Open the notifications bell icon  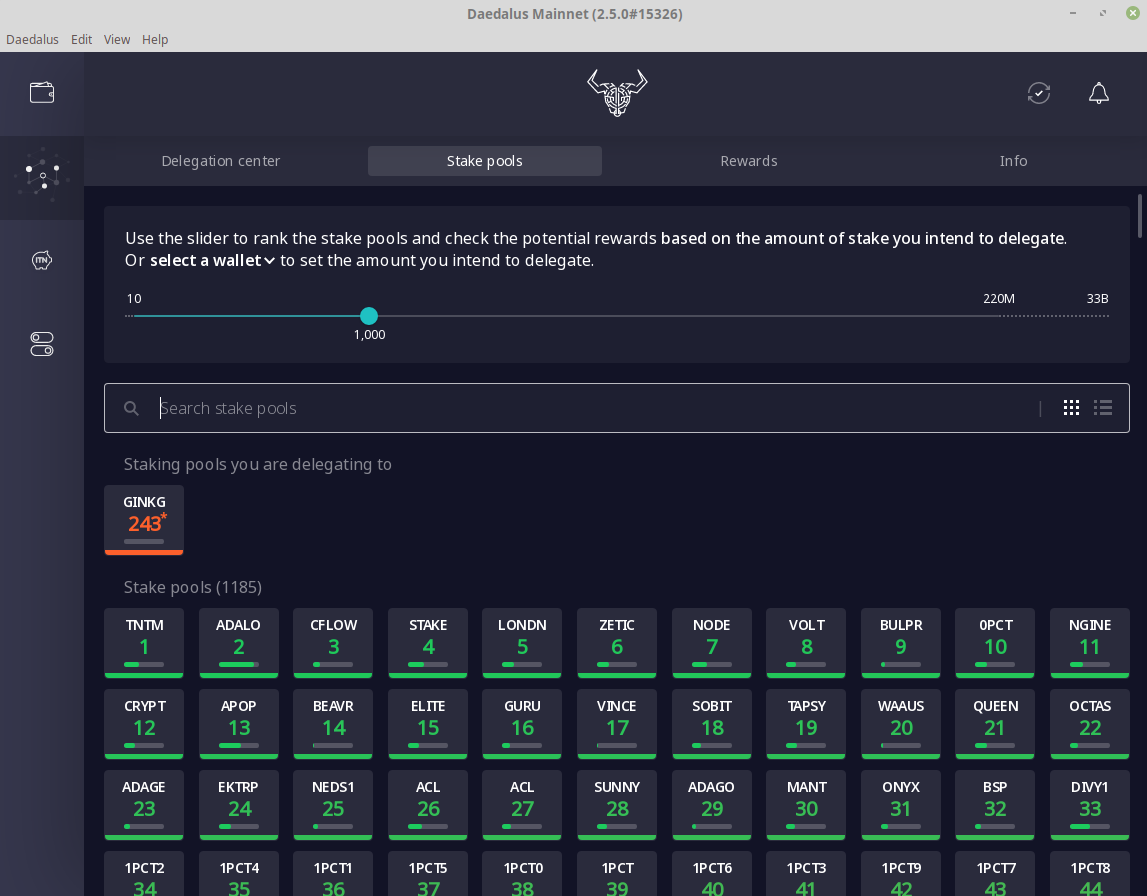tap(1099, 93)
